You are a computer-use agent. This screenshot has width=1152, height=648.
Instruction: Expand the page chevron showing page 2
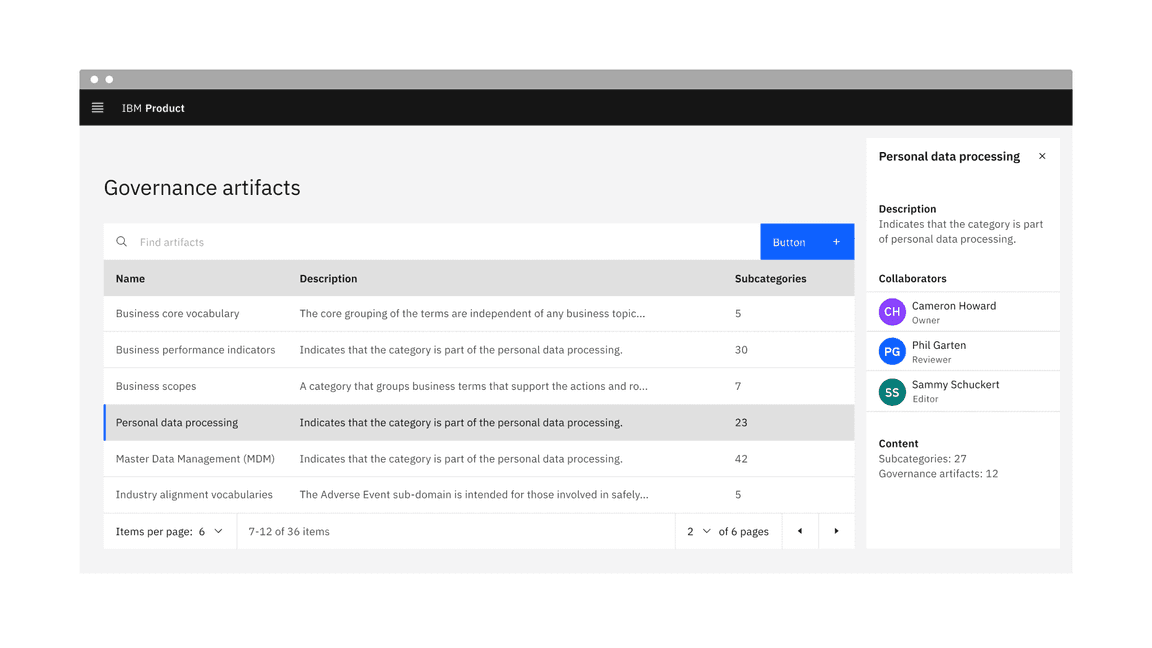(706, 531)
